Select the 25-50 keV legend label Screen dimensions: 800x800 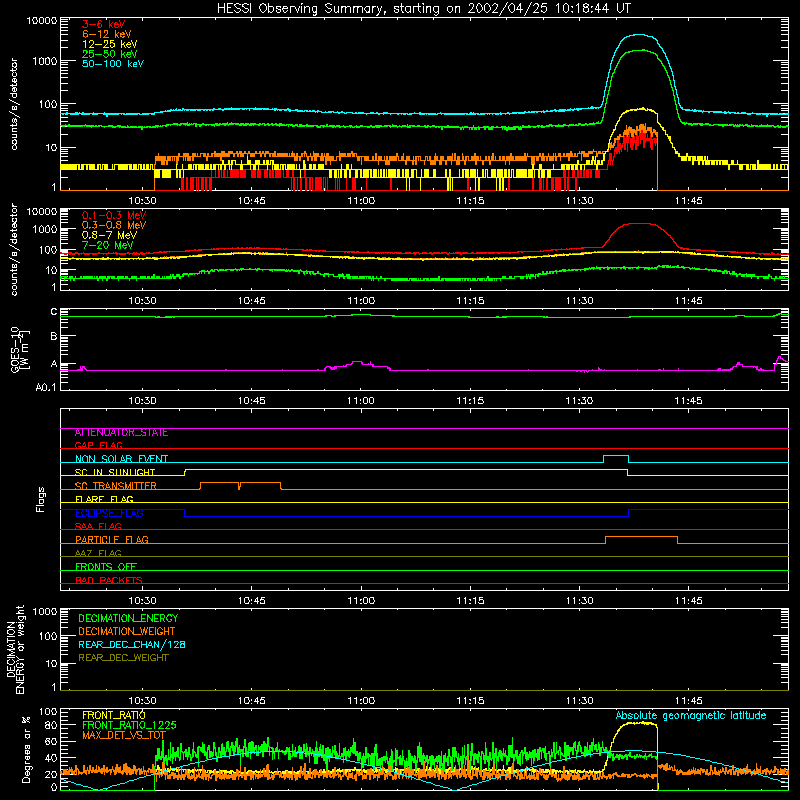point(110,54)
